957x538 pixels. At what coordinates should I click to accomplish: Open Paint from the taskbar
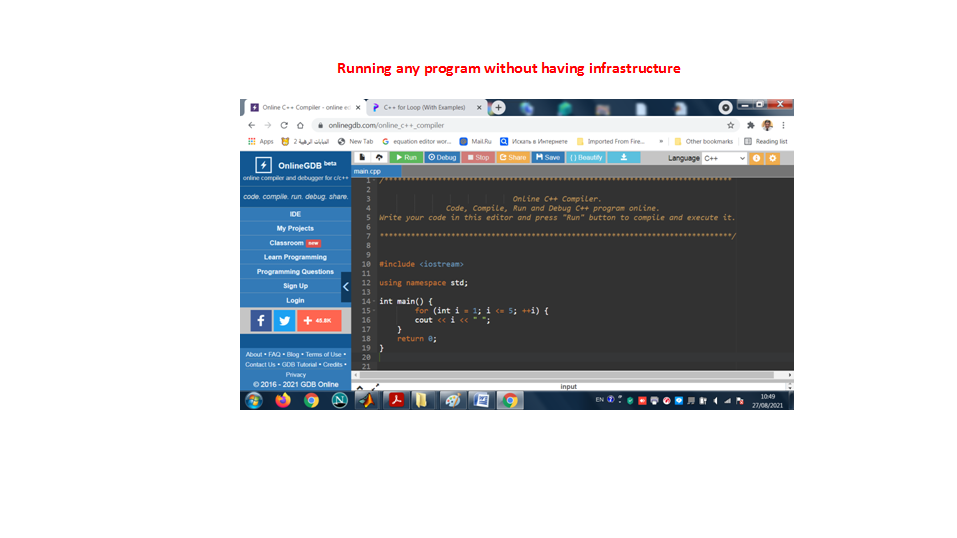tap(452, 401)
